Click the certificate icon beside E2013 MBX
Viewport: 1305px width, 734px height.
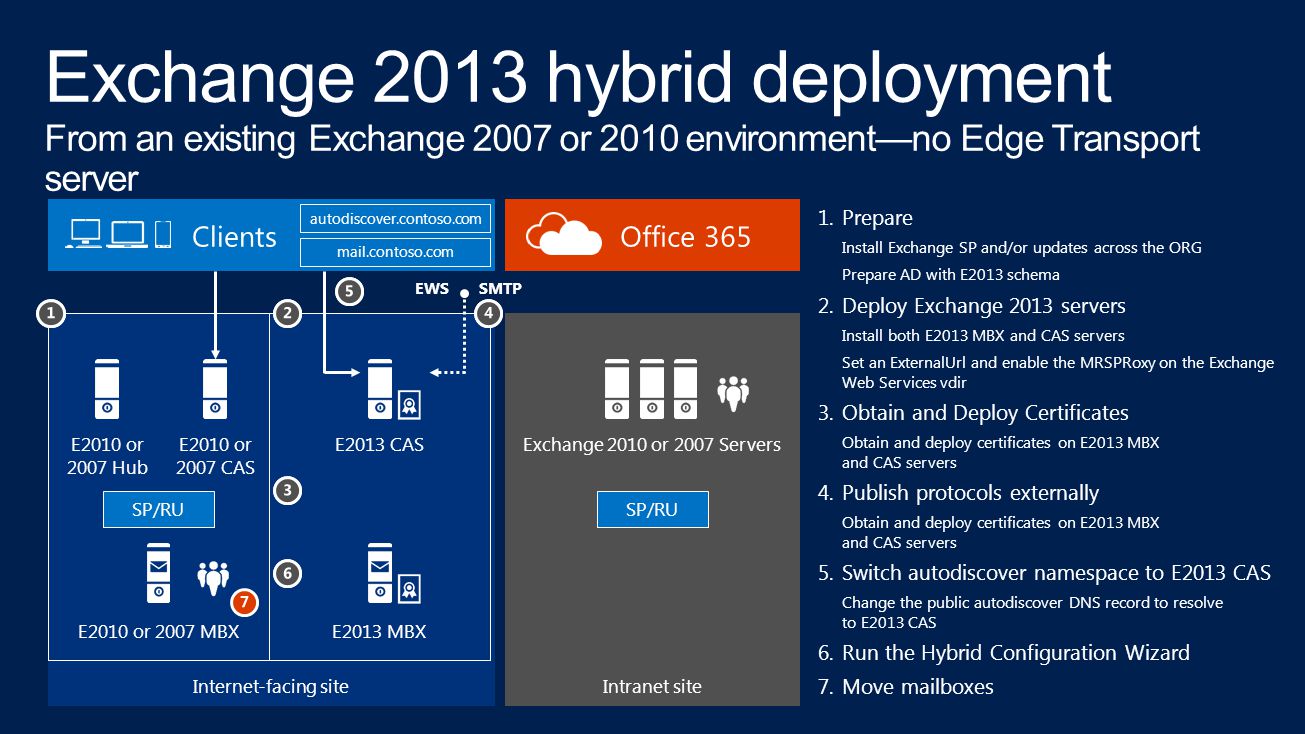click(x=408, y=588)
